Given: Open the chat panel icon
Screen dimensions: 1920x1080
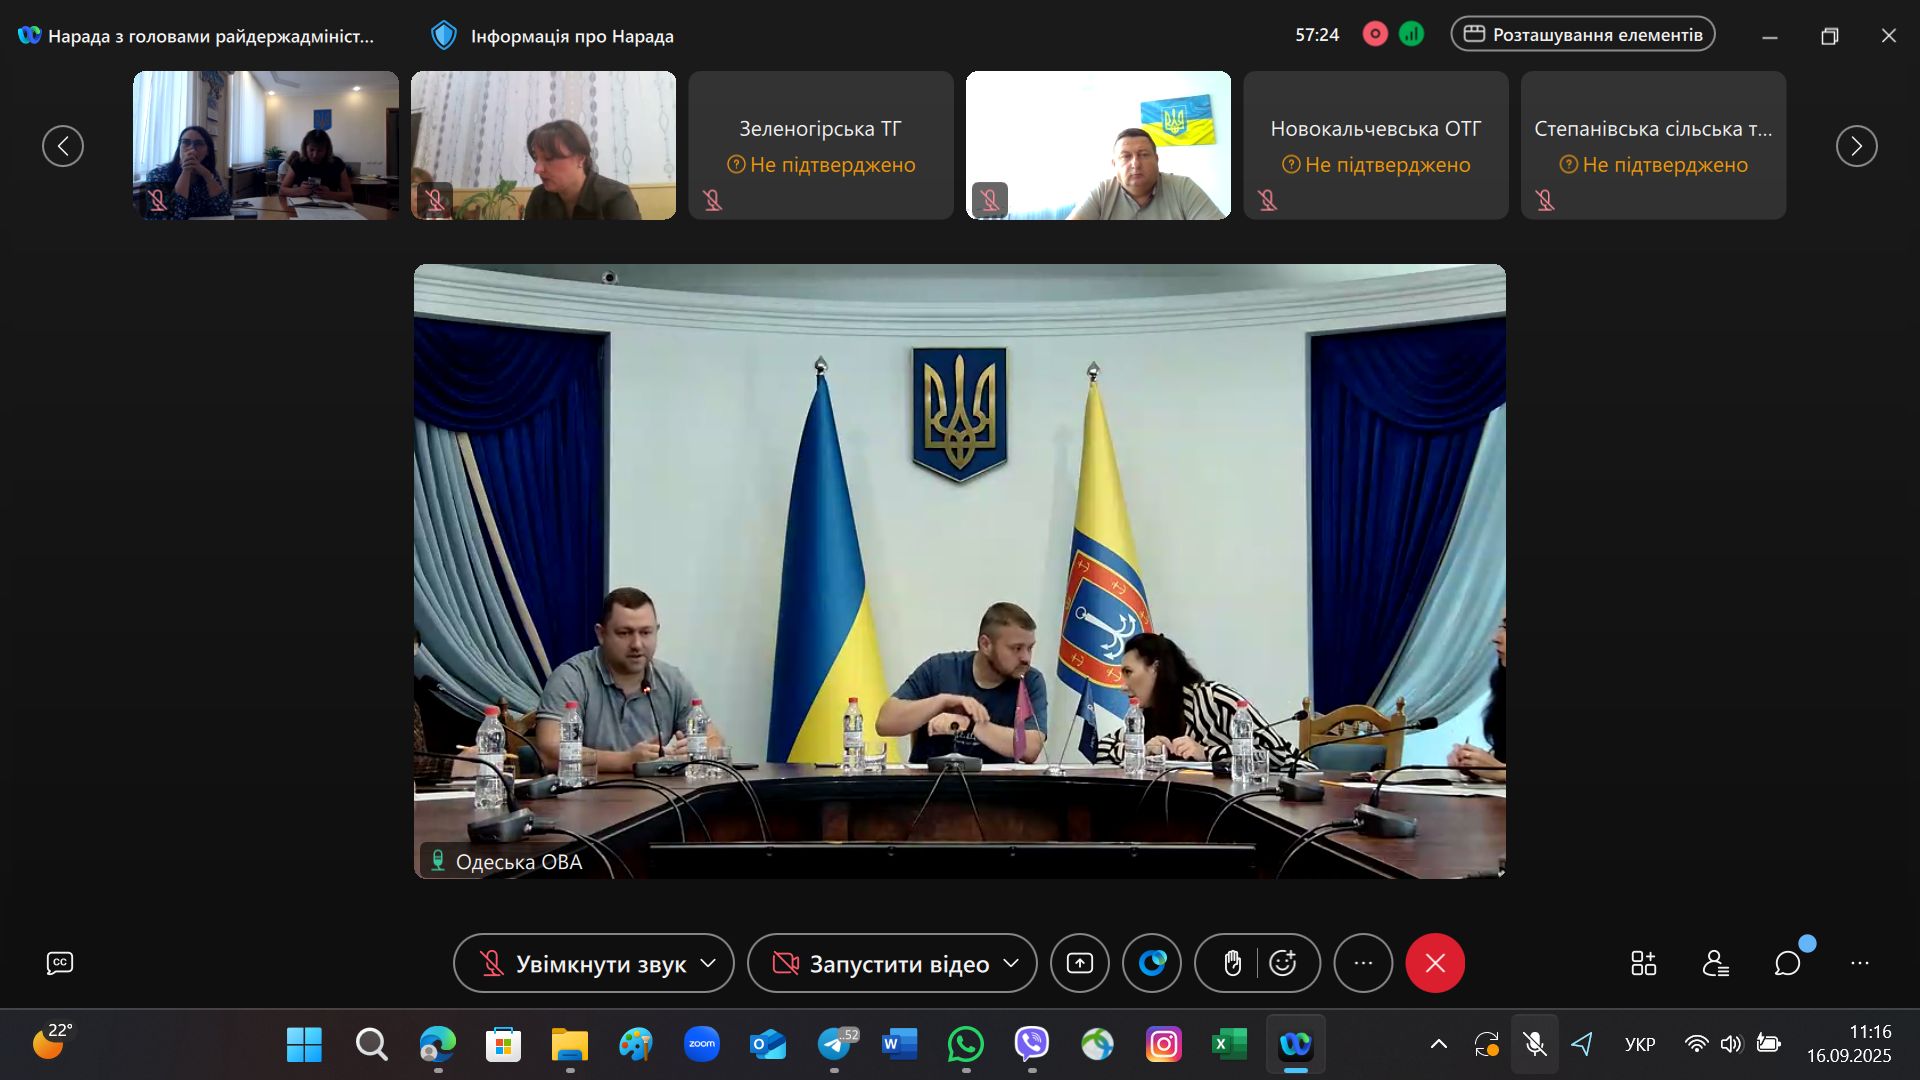Looking at the screenshot, I should tap(1788, 963).
